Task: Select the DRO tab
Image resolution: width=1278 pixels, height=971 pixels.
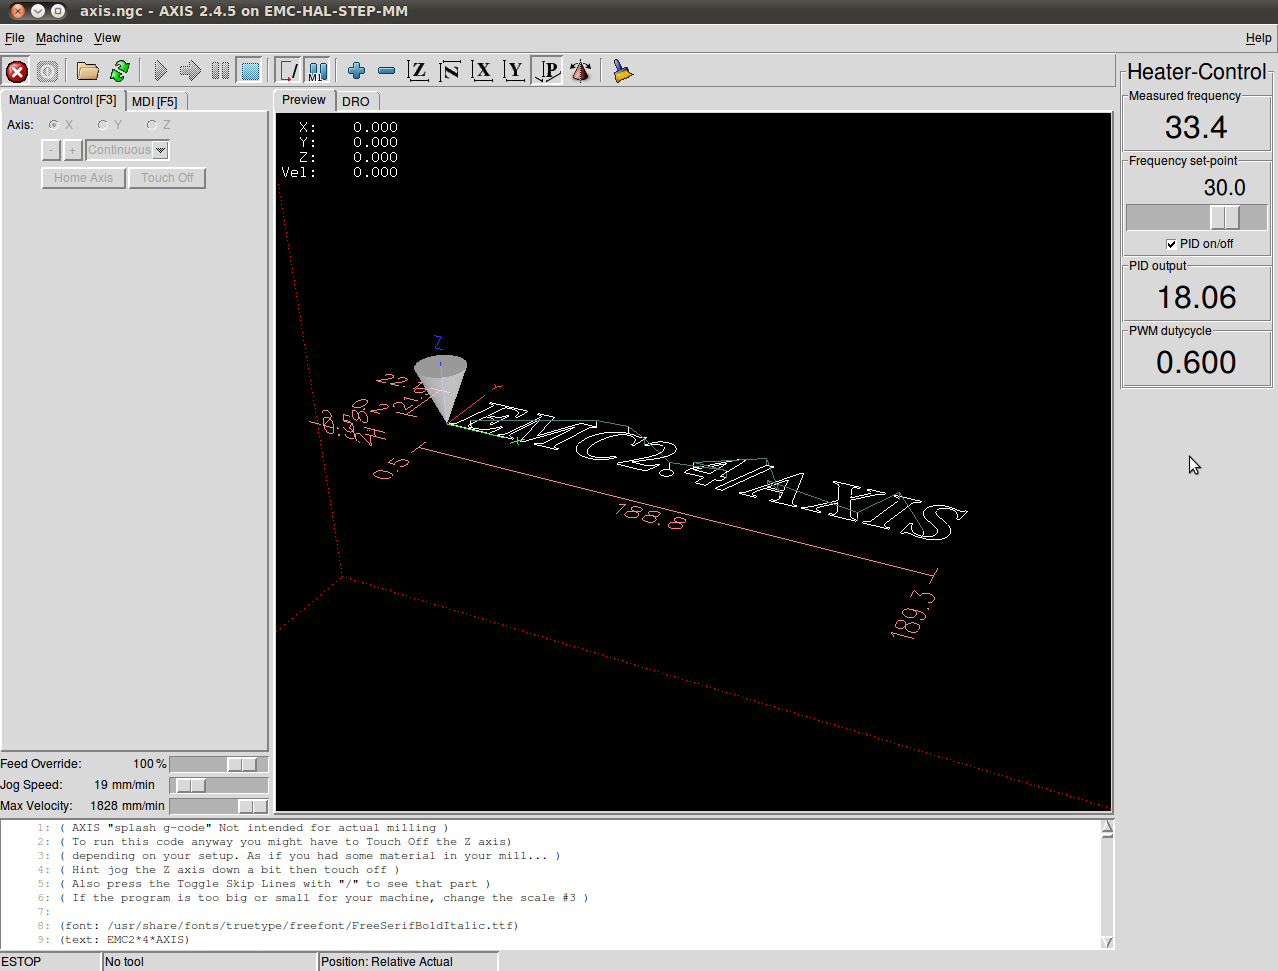Action: coord(356,101)
